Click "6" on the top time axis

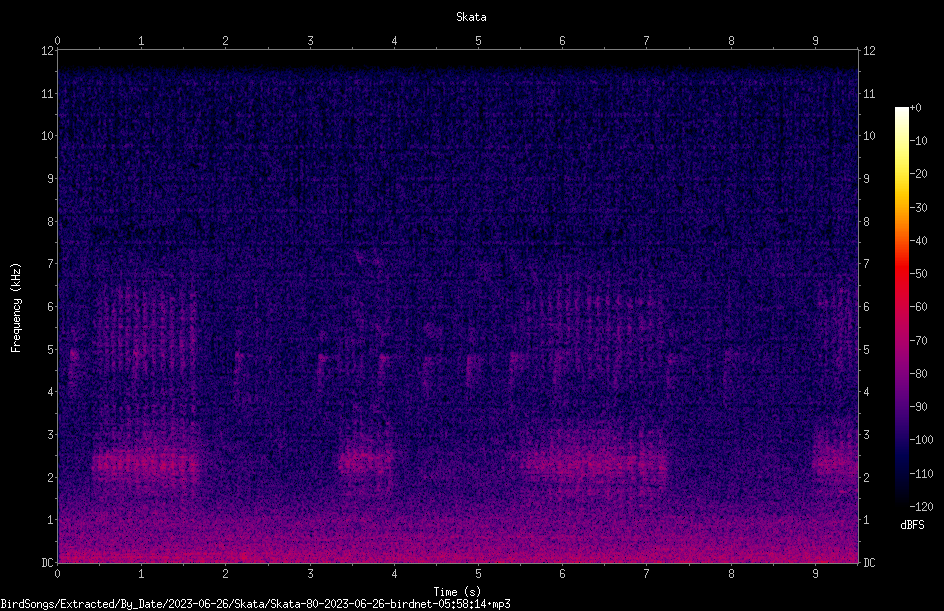[562, 41]
